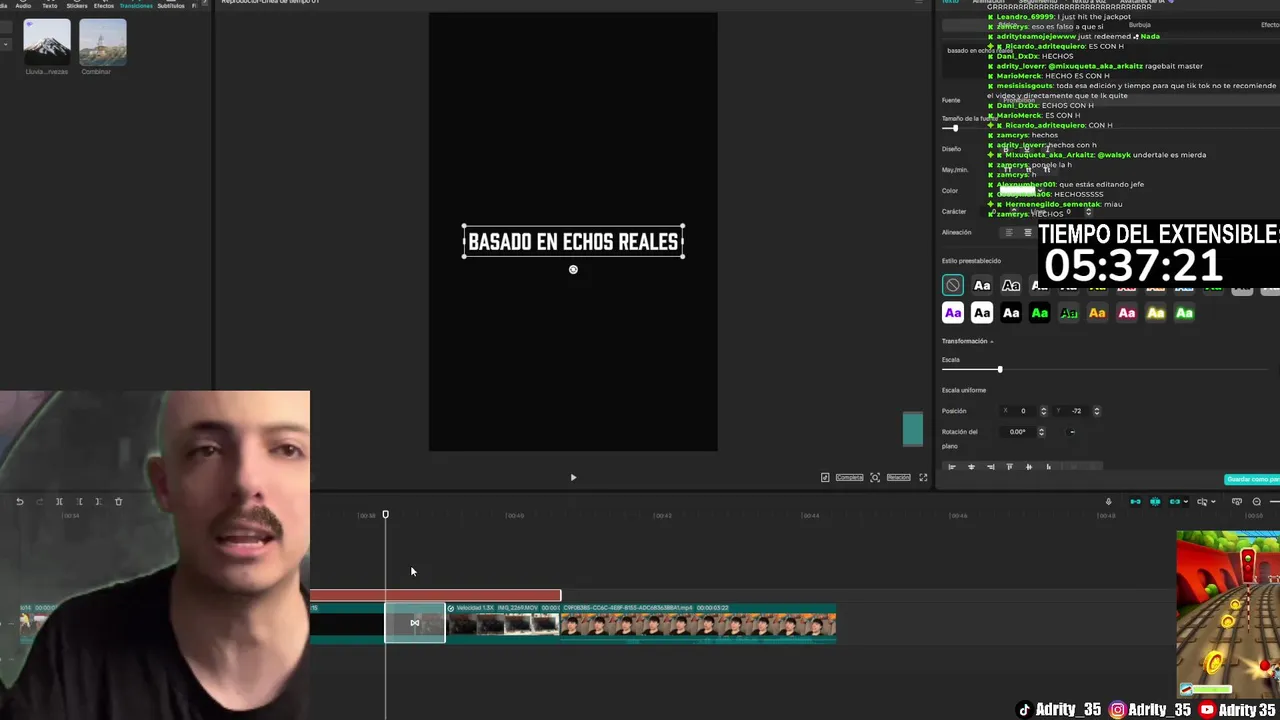Toggle auto snapping on the timeline

[x=1155, y=501]
